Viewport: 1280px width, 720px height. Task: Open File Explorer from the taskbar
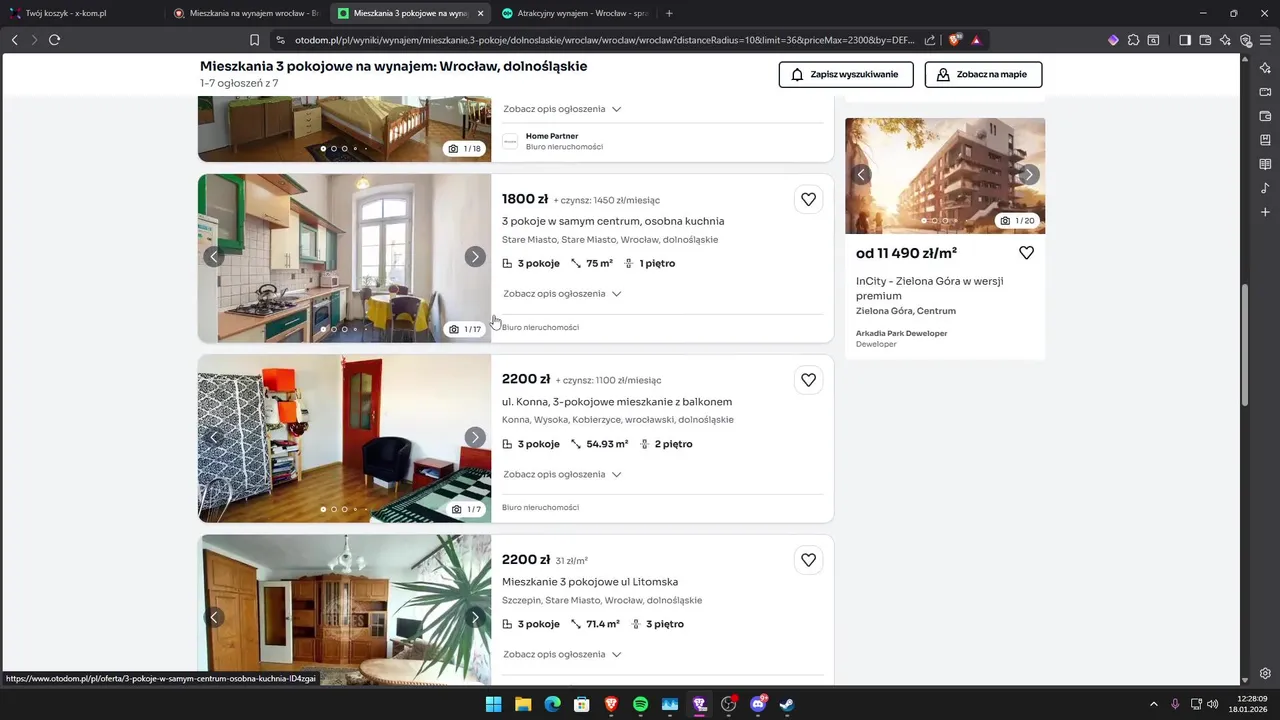pos(523,704)
